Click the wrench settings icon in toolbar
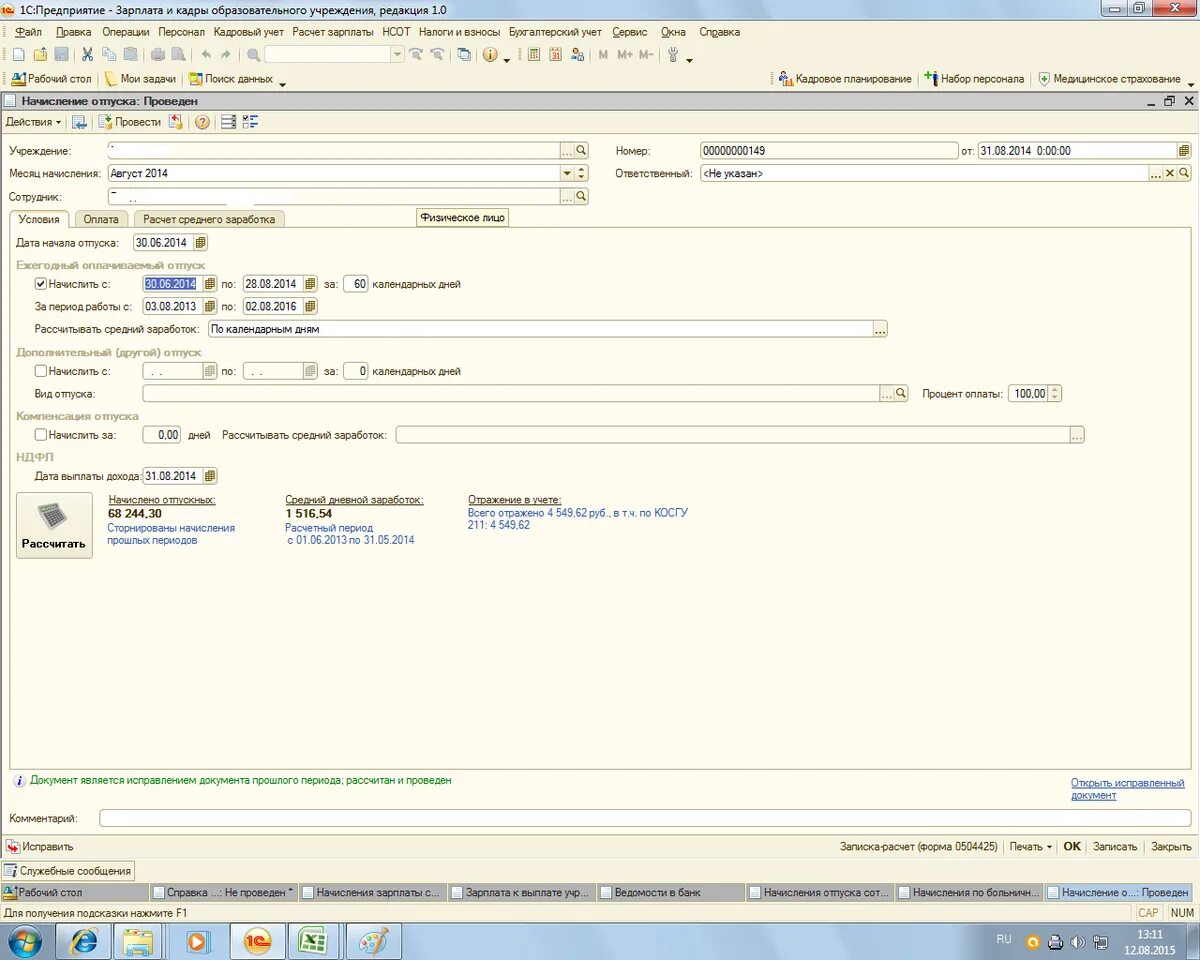The image size is (1200, 960). point(673,55)
